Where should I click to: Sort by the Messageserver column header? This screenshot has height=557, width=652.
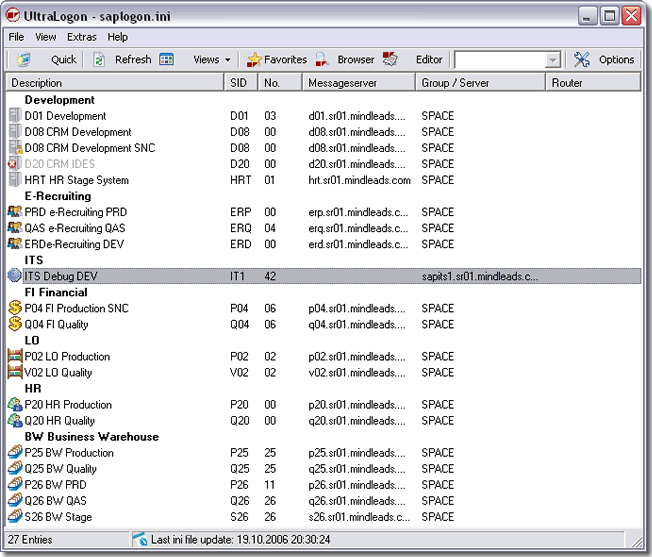359,82
